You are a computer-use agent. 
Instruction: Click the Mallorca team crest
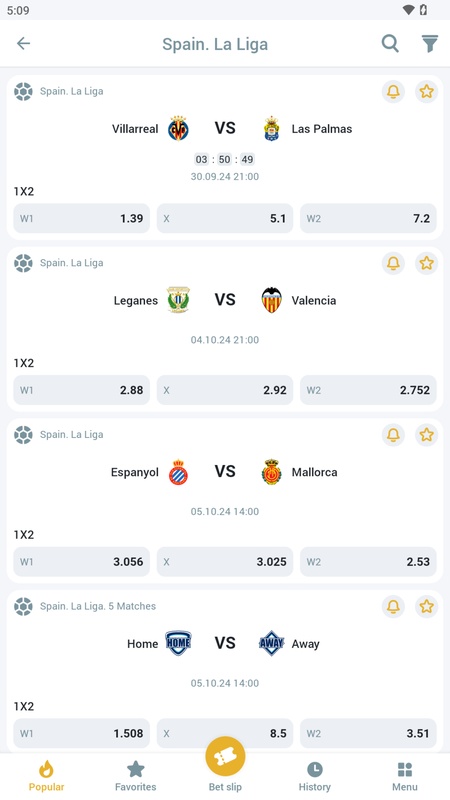pos(271,472)
